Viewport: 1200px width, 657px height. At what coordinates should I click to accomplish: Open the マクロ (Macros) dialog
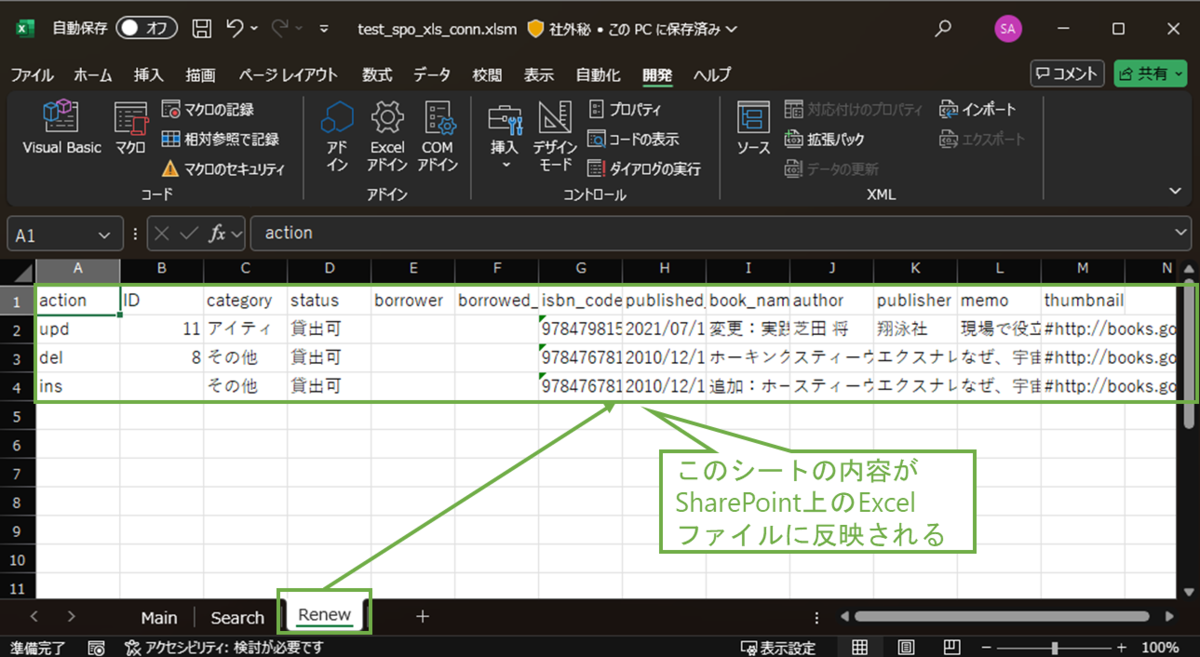[130, 127]
